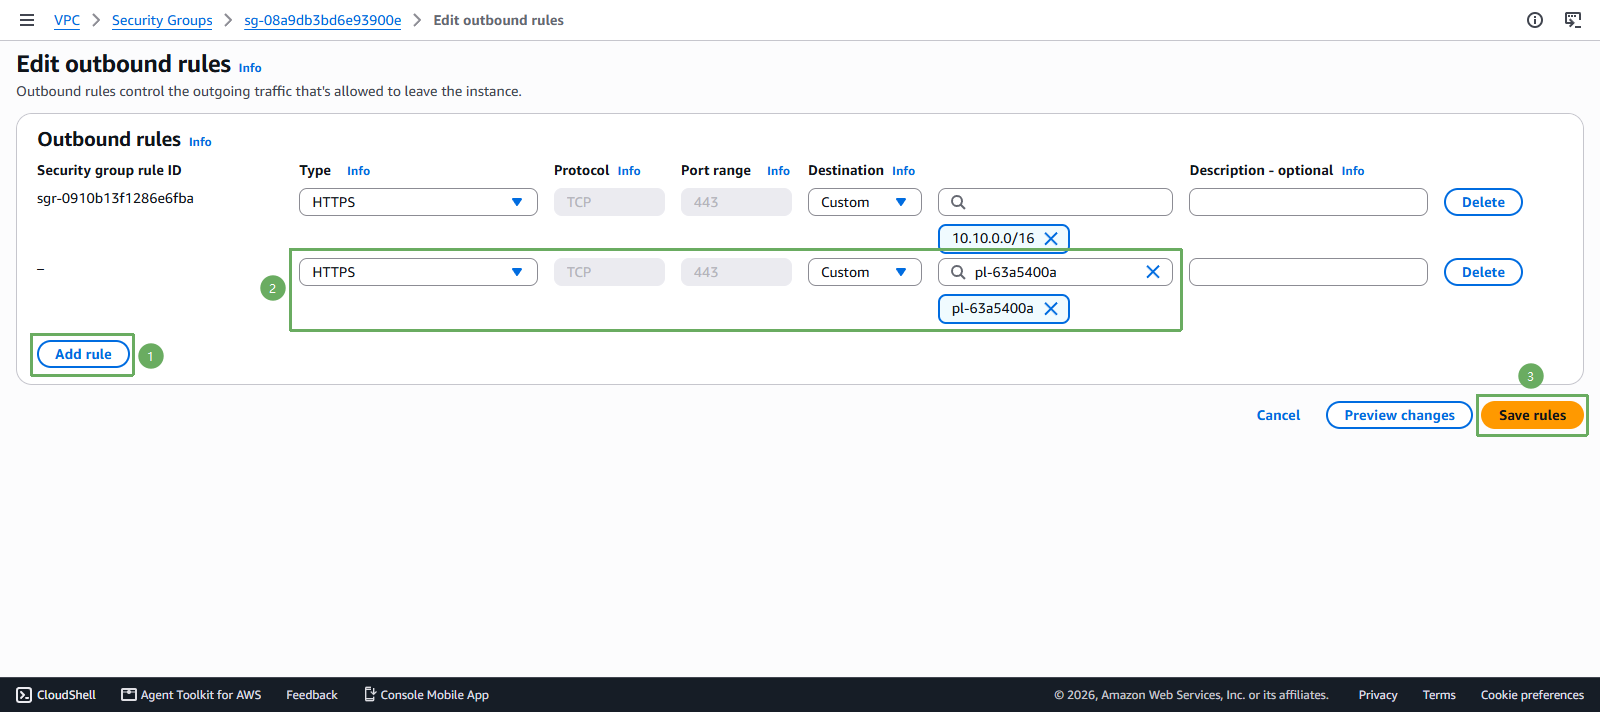The width and height of the screenshot is (1600, 712).
Task: Open Info link for Port range column
Action: click(778, 171)
